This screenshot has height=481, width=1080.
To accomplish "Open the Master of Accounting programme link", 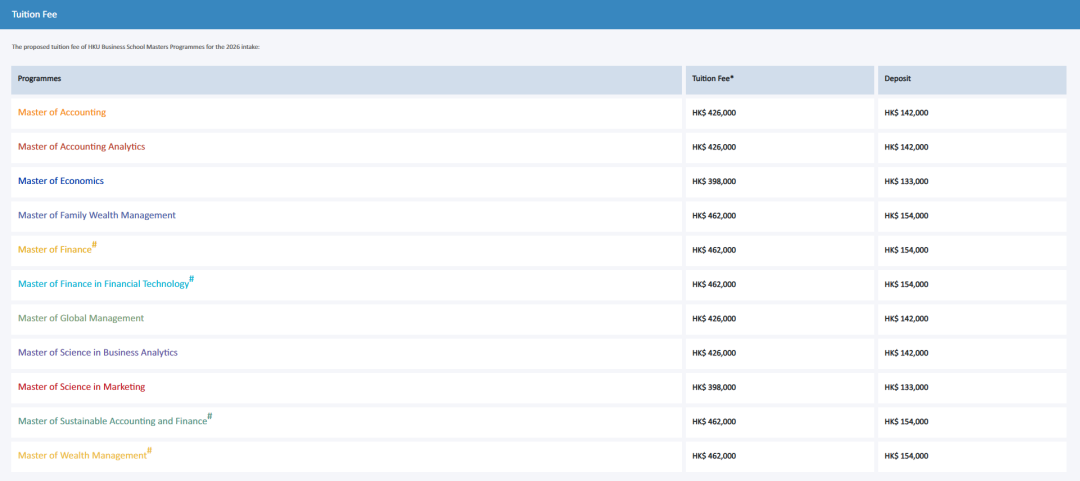I will [62, 113].
